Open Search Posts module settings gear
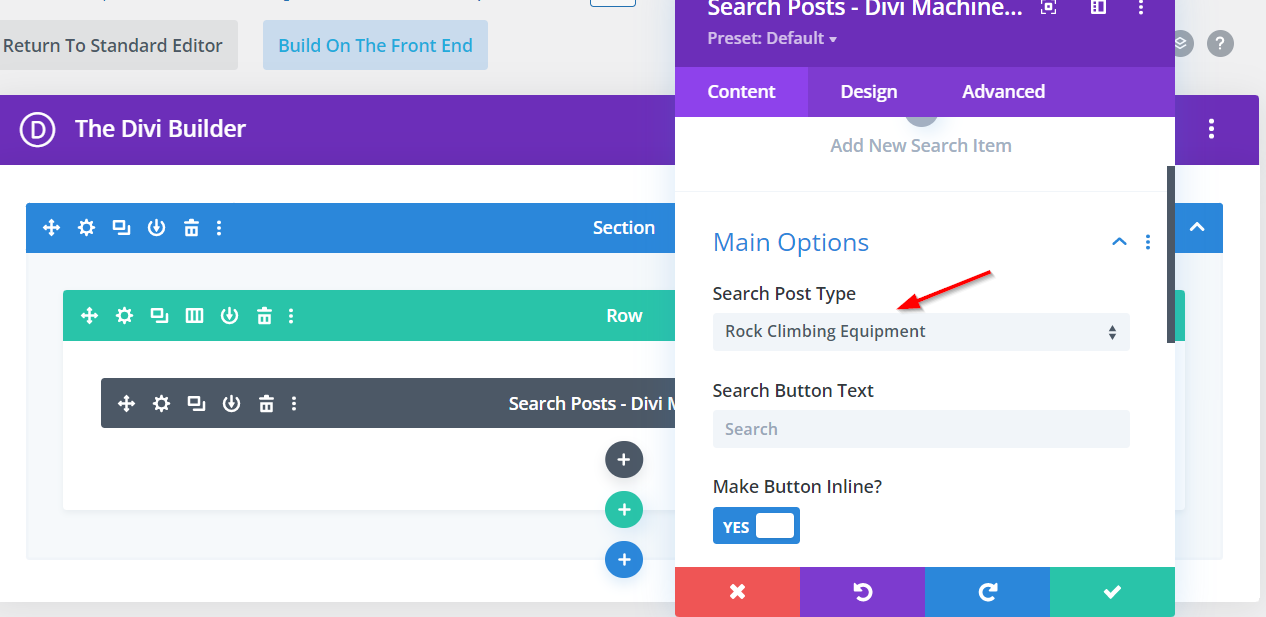This screenshot has height=617, width=1266. (161, 404)
